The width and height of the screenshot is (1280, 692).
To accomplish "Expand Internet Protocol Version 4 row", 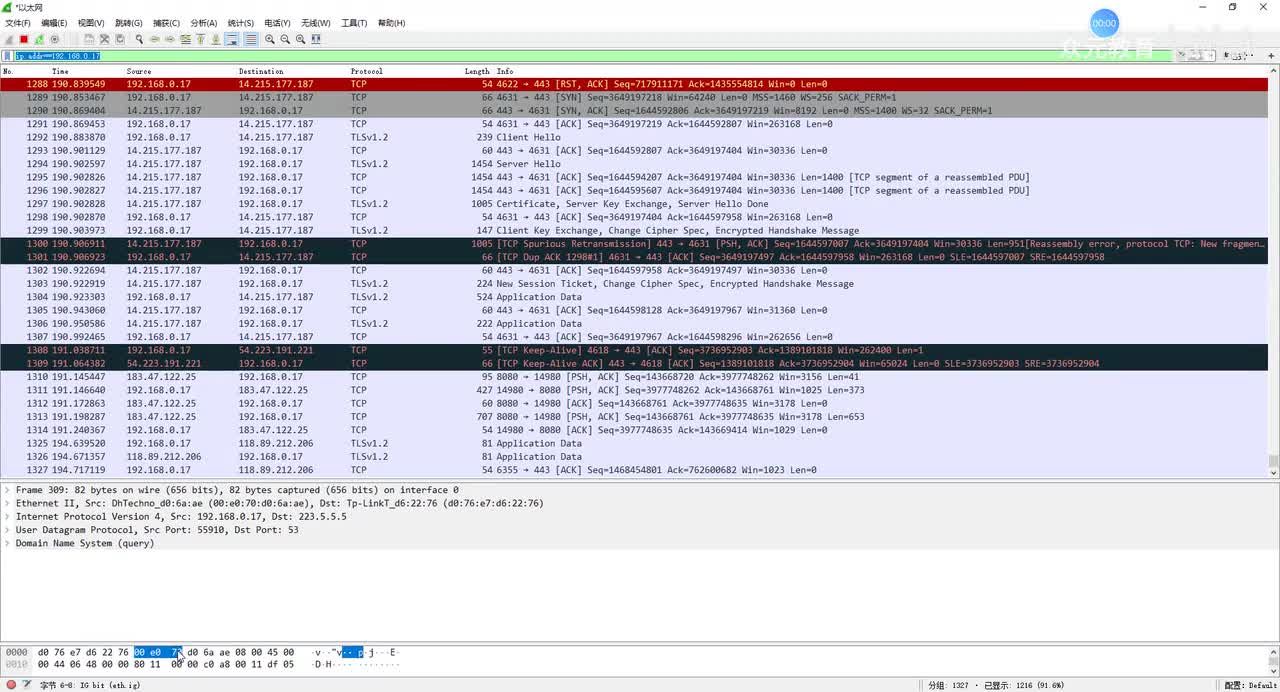I will click(8, 516).
